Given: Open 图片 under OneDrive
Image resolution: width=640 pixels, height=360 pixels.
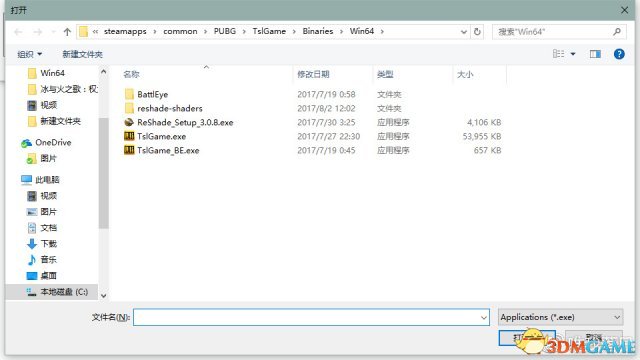Looking at the screenshot, I should (x=48, y=158).
